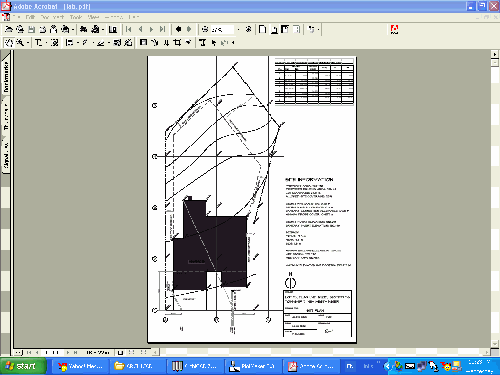The height and width of the screenshot is (375, 500).
Task: Set view to Fit Width
Action: point(285,30)
